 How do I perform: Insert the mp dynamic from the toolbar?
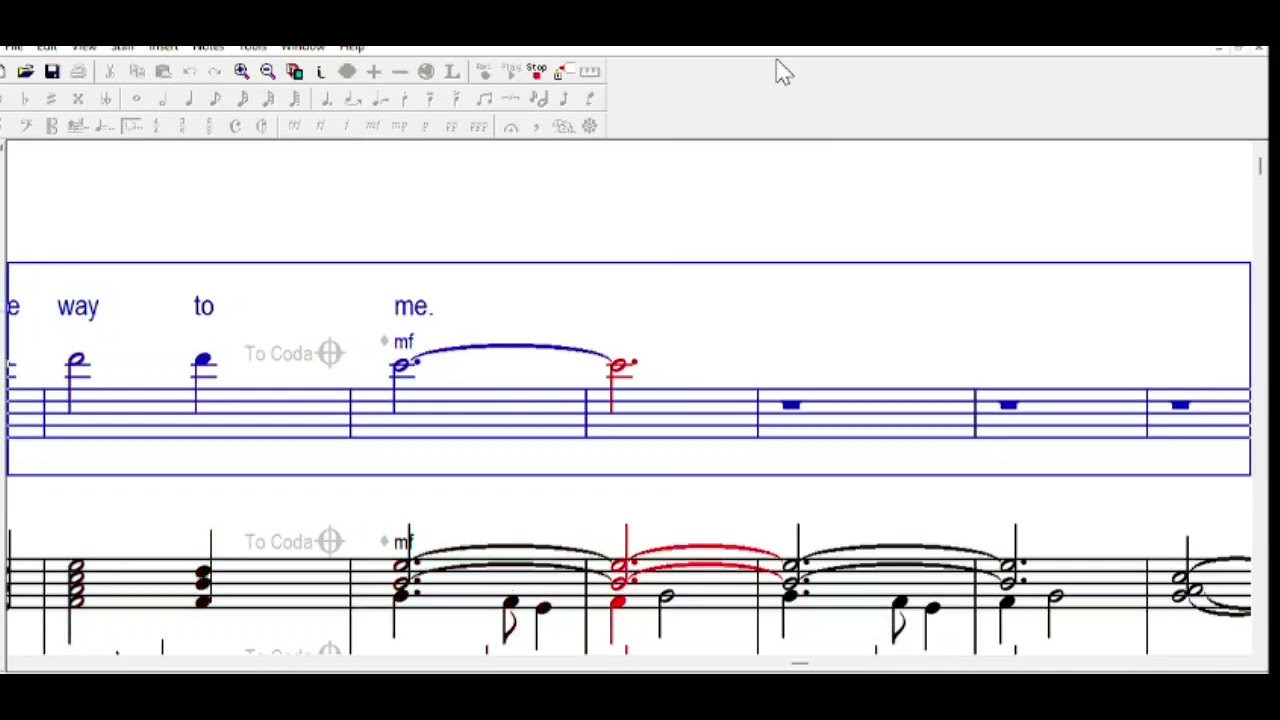click(399, 126)
